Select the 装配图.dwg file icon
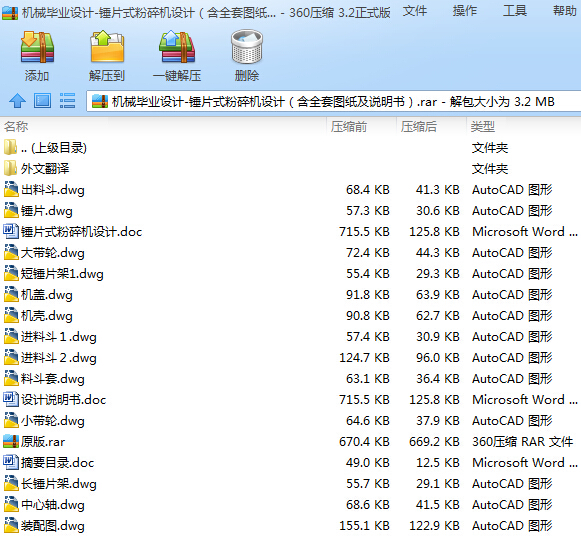This screenshot has height=547, width=581. click(11, 526)
